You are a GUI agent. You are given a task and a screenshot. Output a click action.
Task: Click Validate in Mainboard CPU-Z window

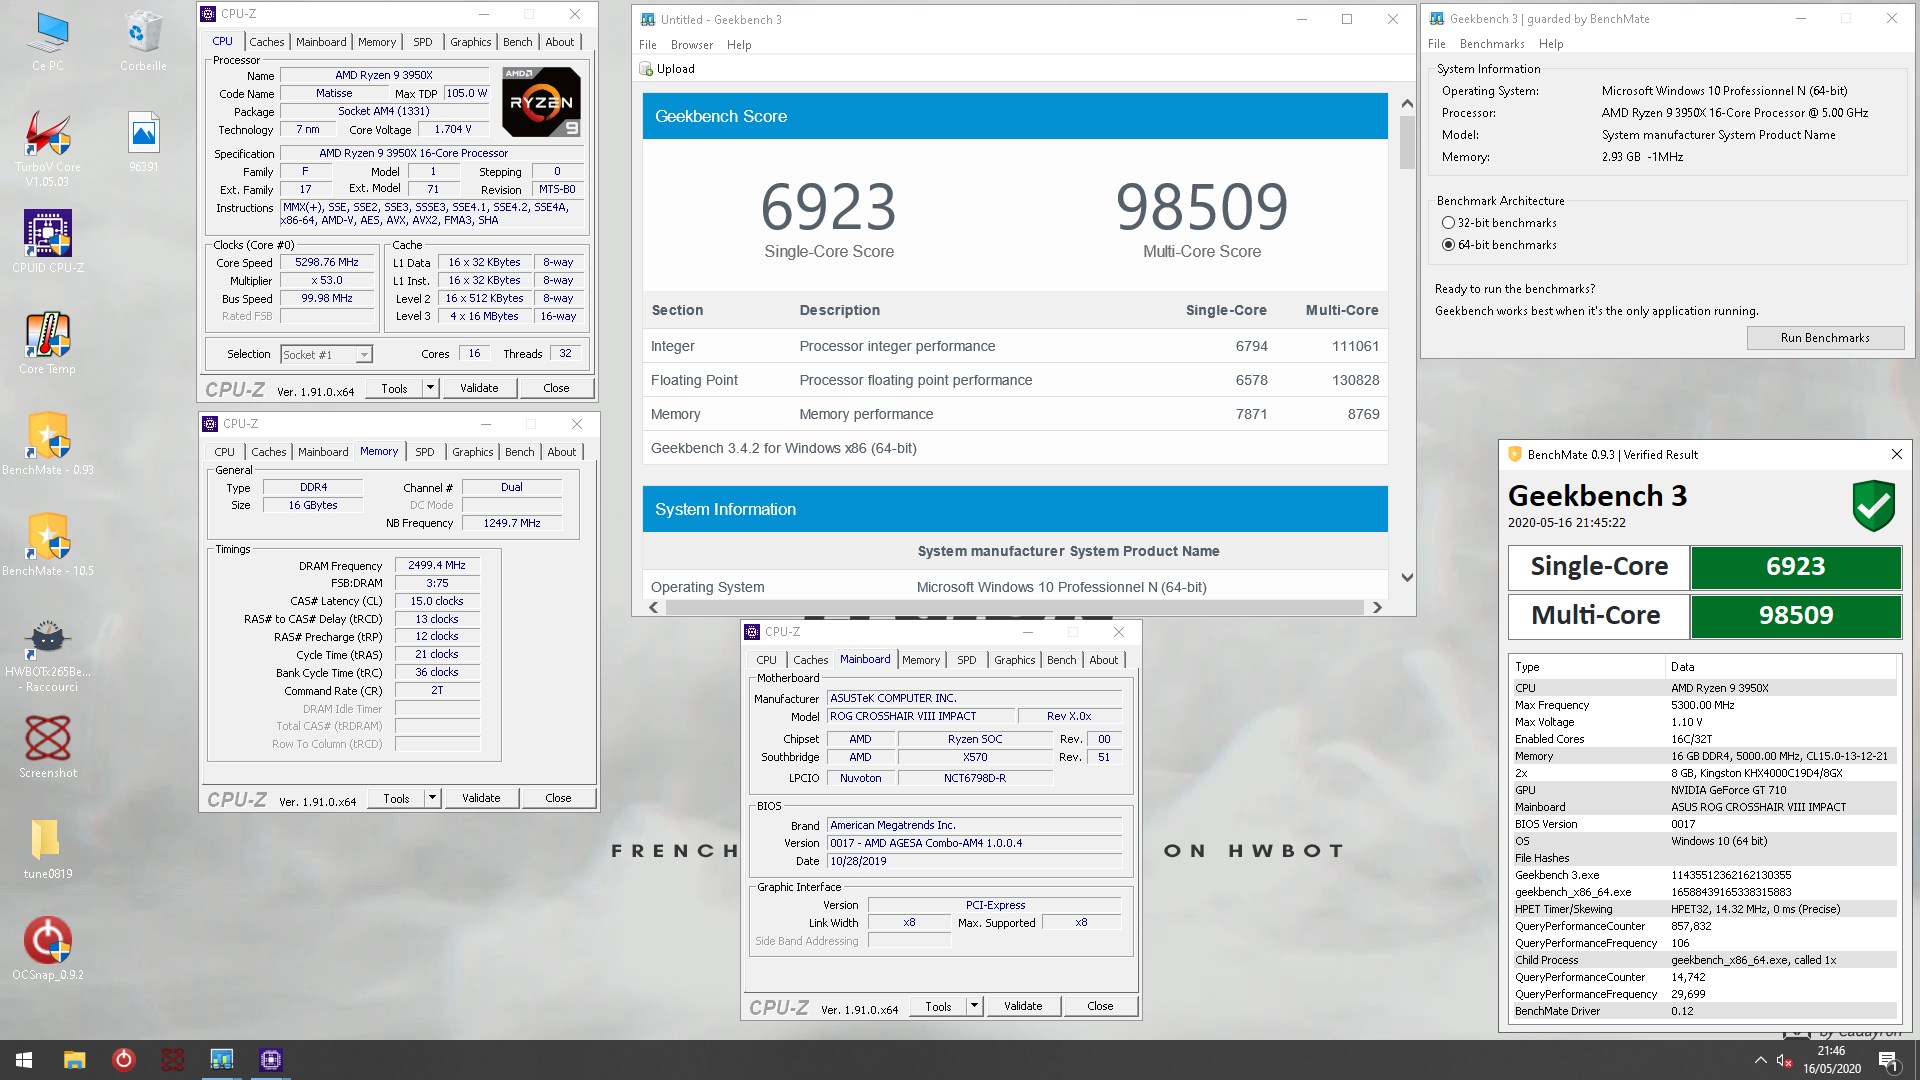[x=1023, y=1006]
